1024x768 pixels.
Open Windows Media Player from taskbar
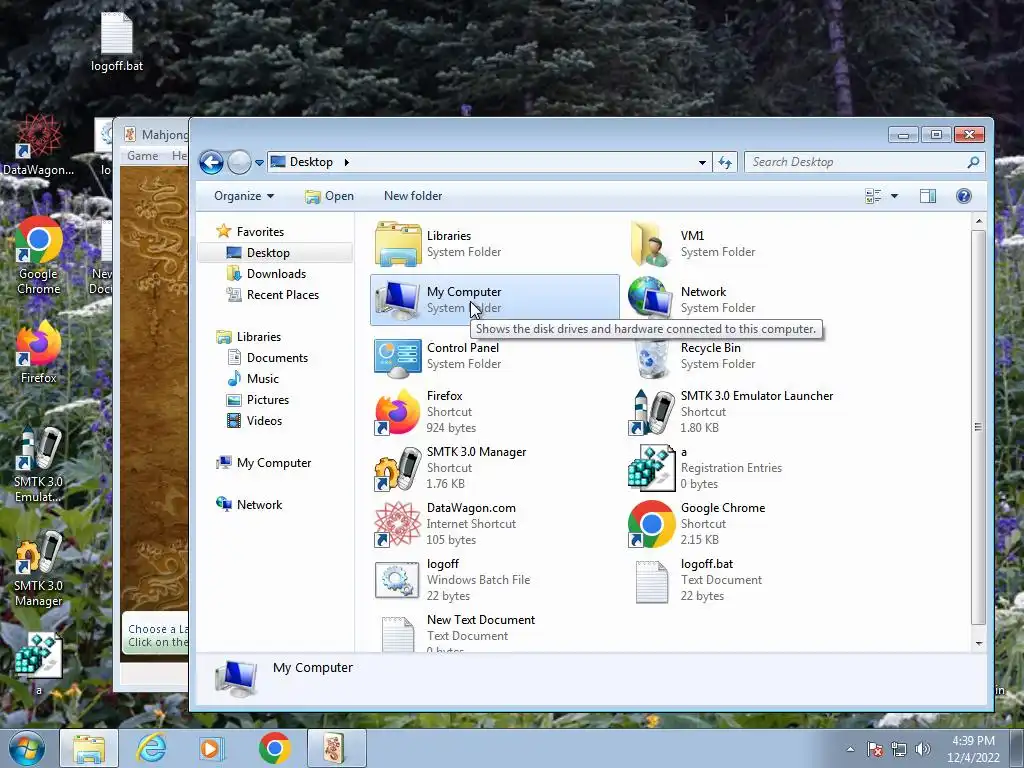(212, 748)
